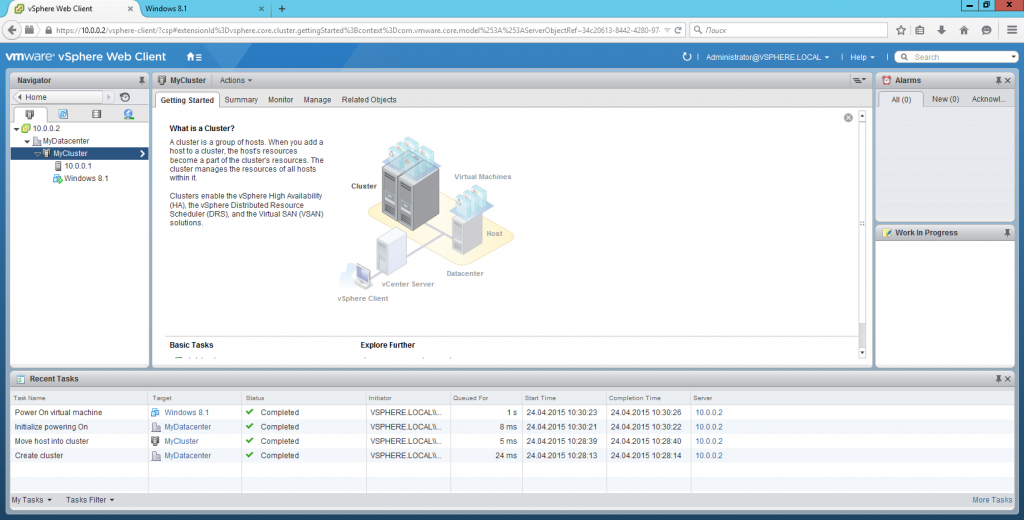The width and height of the screenshot is (1024, 520).
Task: Switch to VMs and Templates inventory tab
Action: 63,114
